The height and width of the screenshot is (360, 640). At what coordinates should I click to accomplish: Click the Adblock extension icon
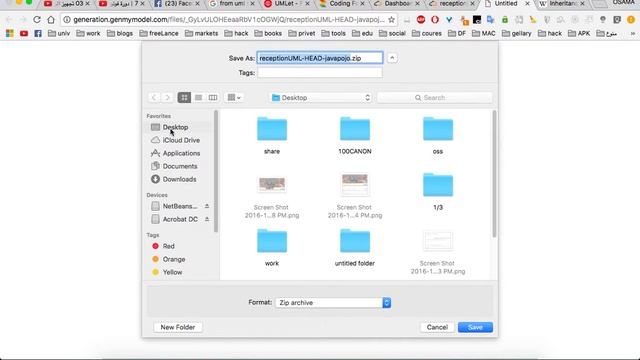421,20
